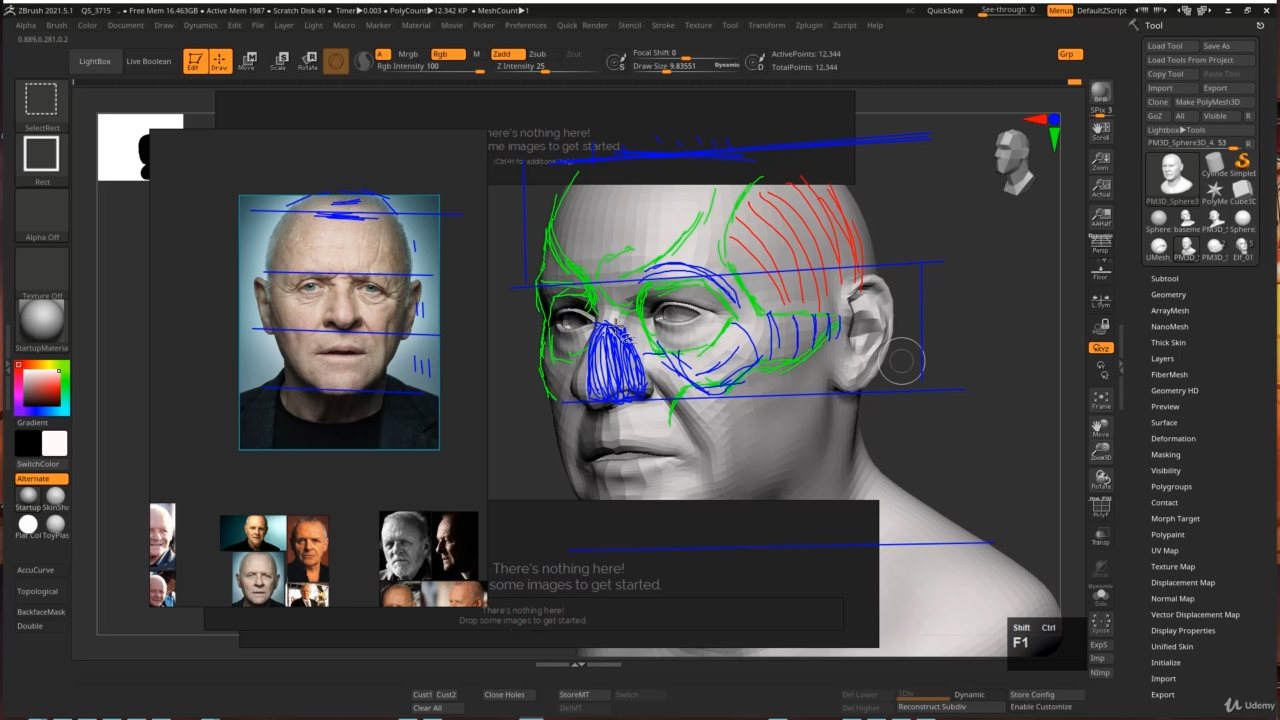Select the Move gizmo tool
The image size is (1280, 720).
tap(248, 60)
